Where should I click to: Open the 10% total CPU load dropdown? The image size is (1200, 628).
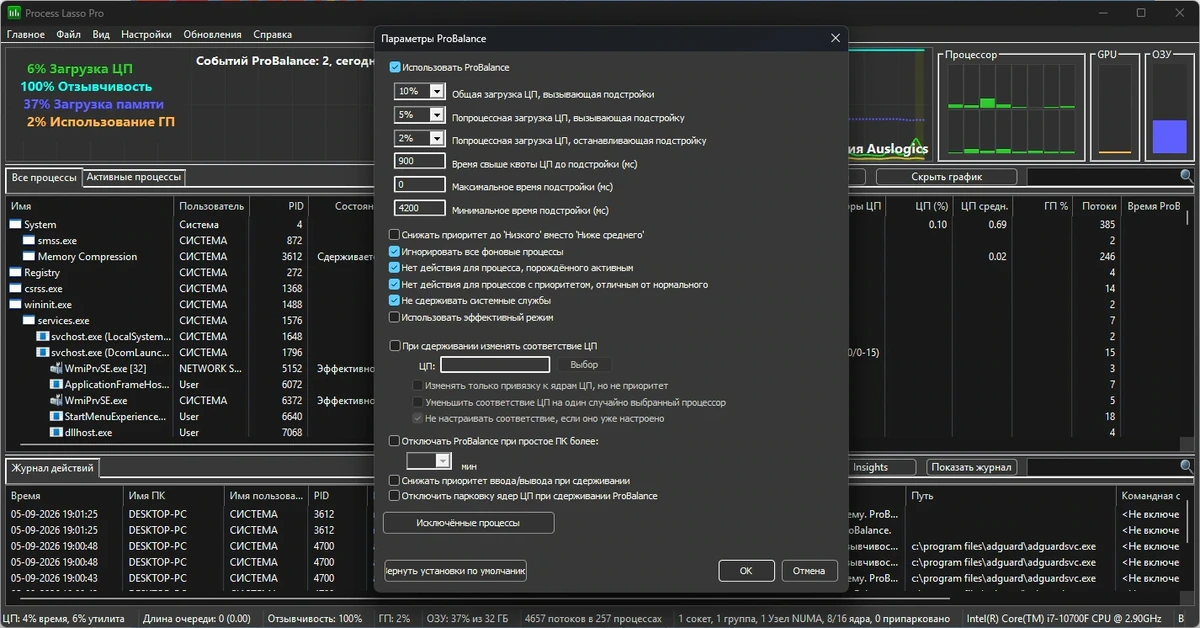[436, 91]
